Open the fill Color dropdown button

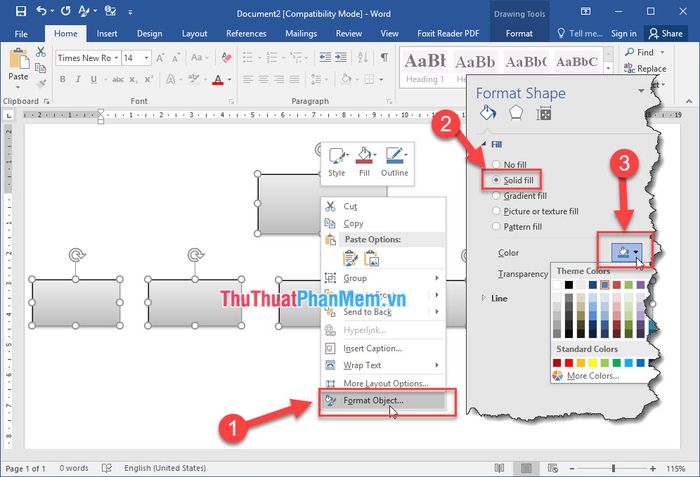coord(625,252)
